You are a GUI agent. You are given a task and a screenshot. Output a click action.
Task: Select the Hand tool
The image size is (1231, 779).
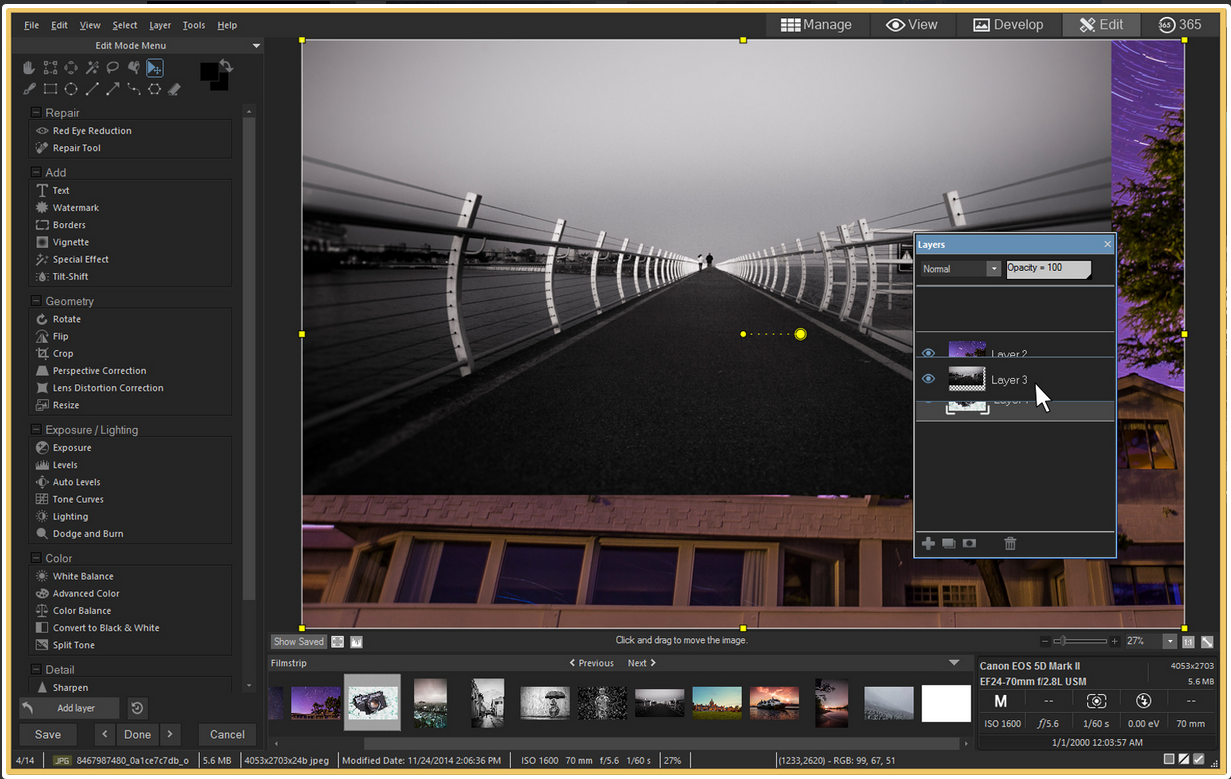pos(29,68)
